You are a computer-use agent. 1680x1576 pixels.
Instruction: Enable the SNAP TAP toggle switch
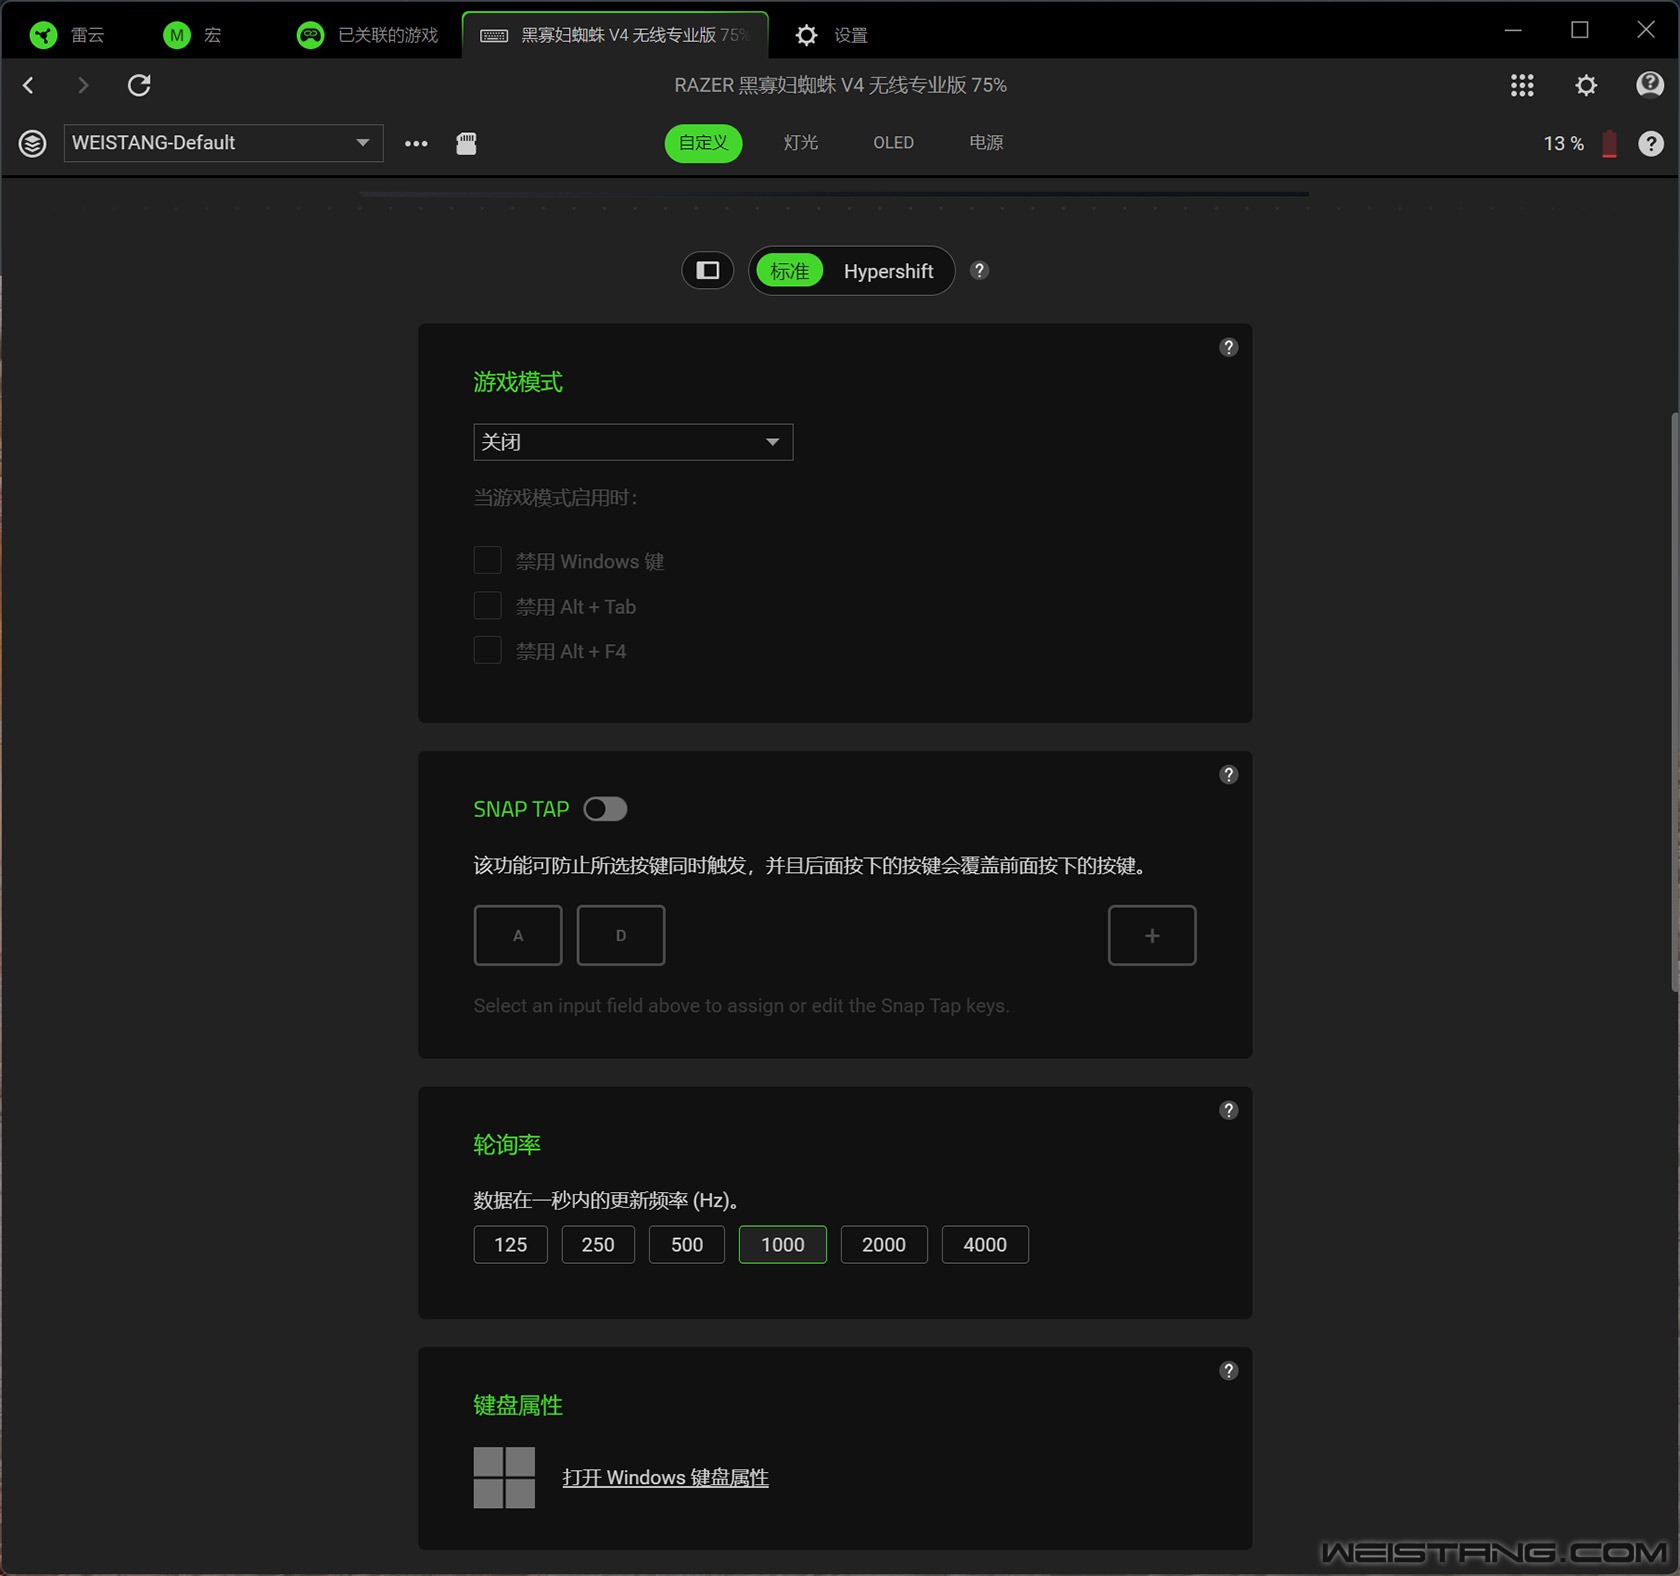pyautogui.click(x=605, y=809)
